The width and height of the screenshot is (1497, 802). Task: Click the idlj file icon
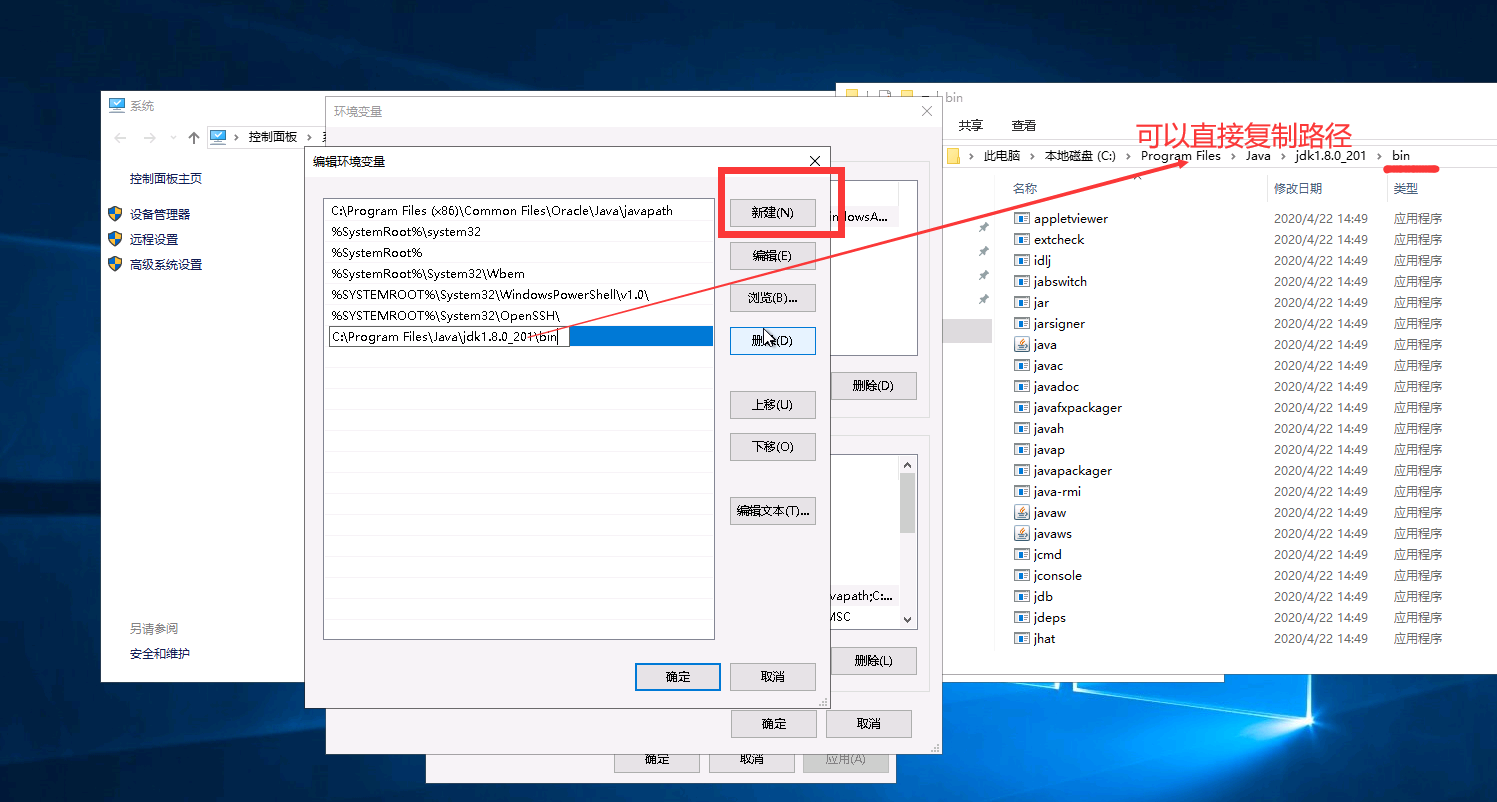point(1022,260)
